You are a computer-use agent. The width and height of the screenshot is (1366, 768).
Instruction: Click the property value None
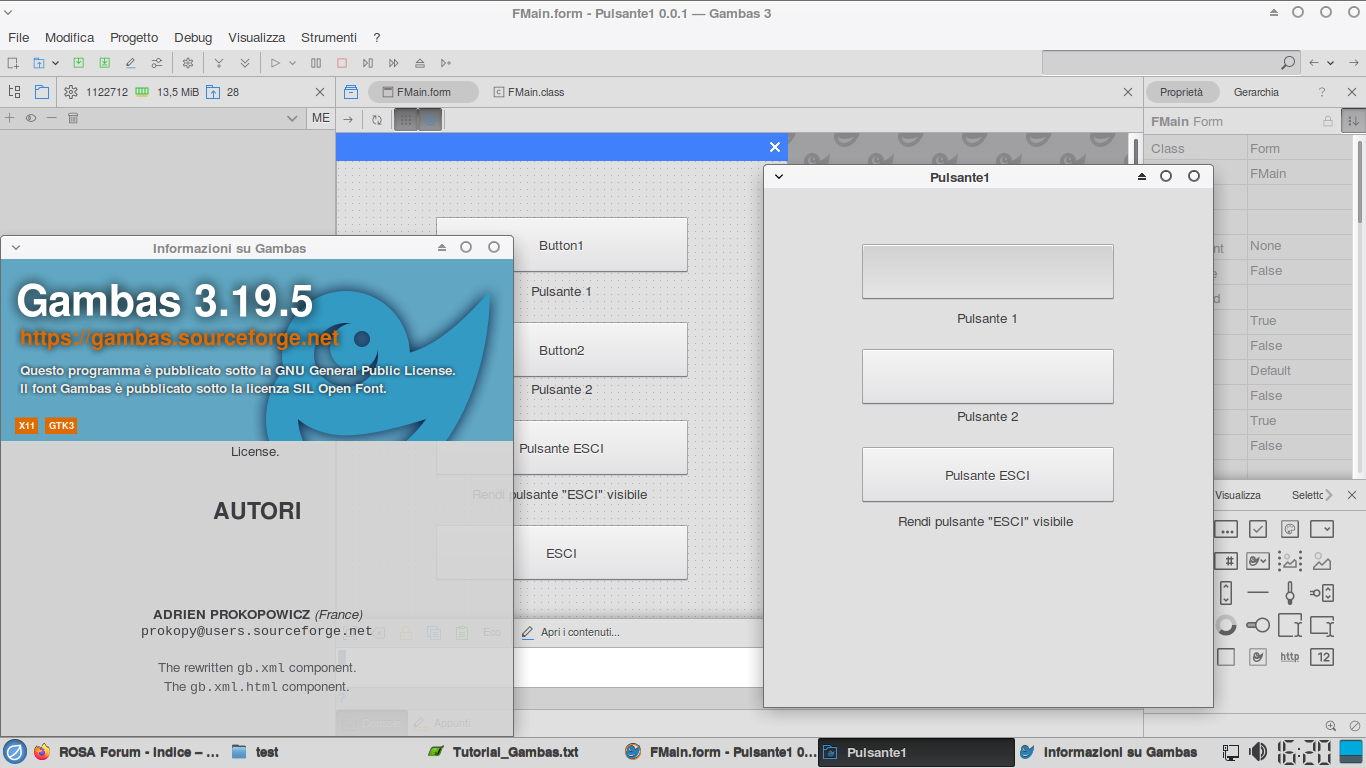click(1299, 246)
